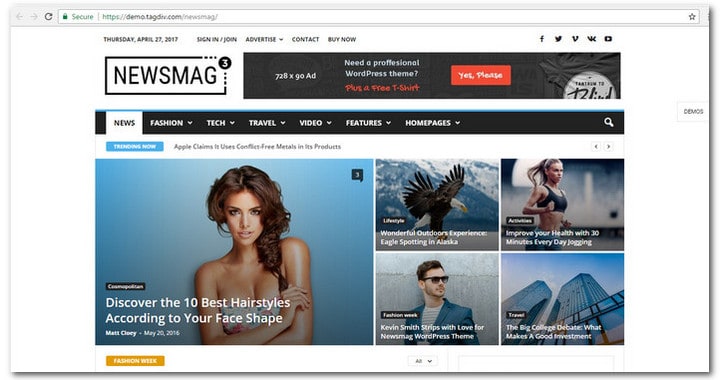The image size is (720, 380).
Task: Click the Fashion week tag on the Kevin Smith article
Action: tap(400, 315)
